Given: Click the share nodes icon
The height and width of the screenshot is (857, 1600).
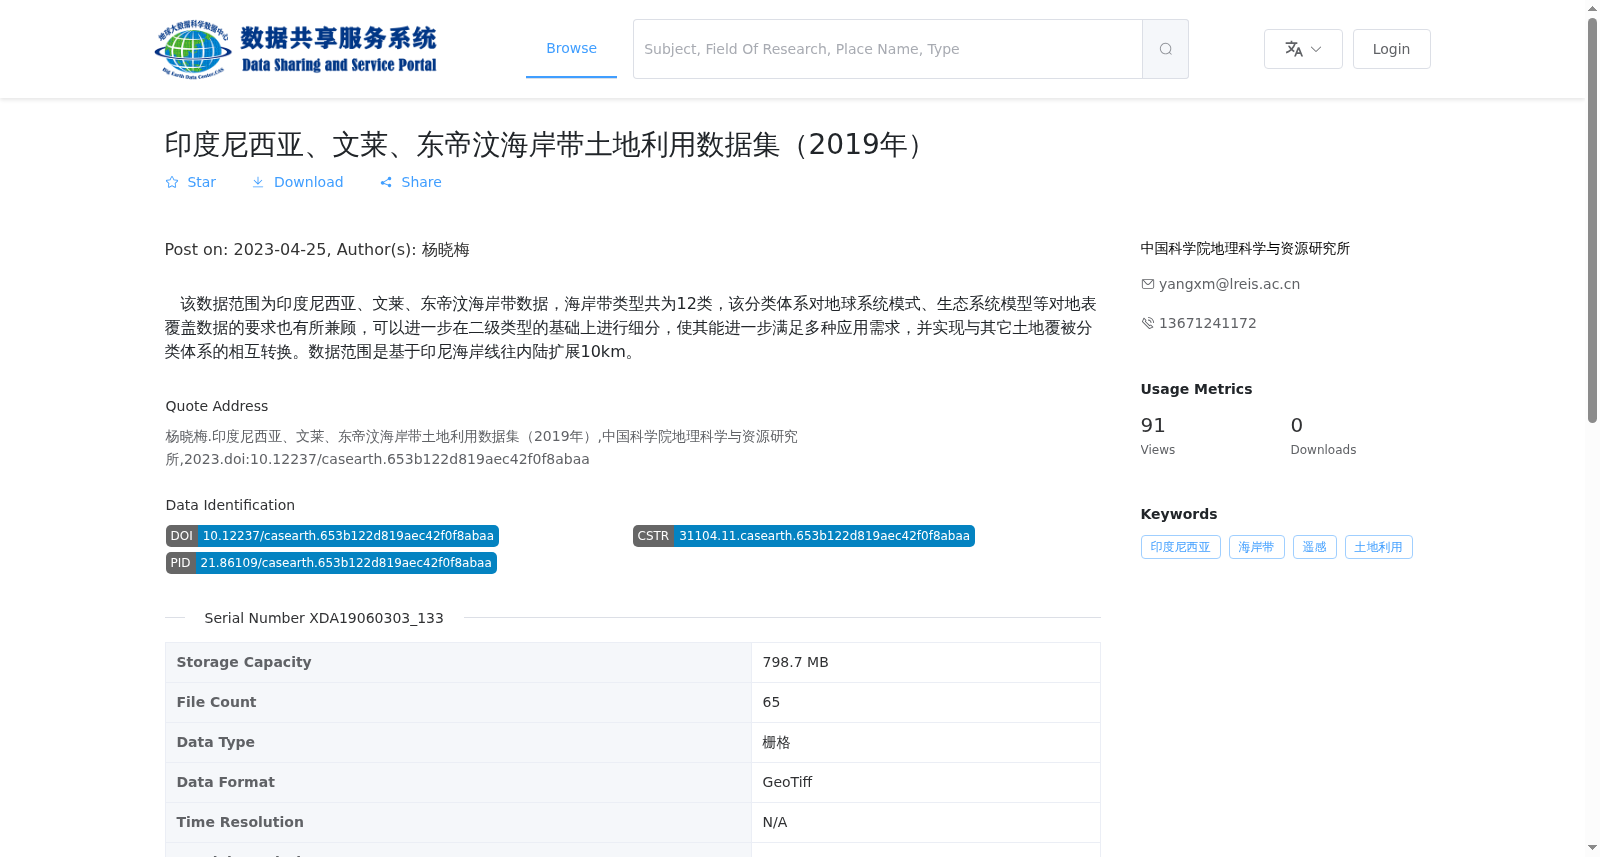Looking at the screenshot, I should tap(386, 182).
